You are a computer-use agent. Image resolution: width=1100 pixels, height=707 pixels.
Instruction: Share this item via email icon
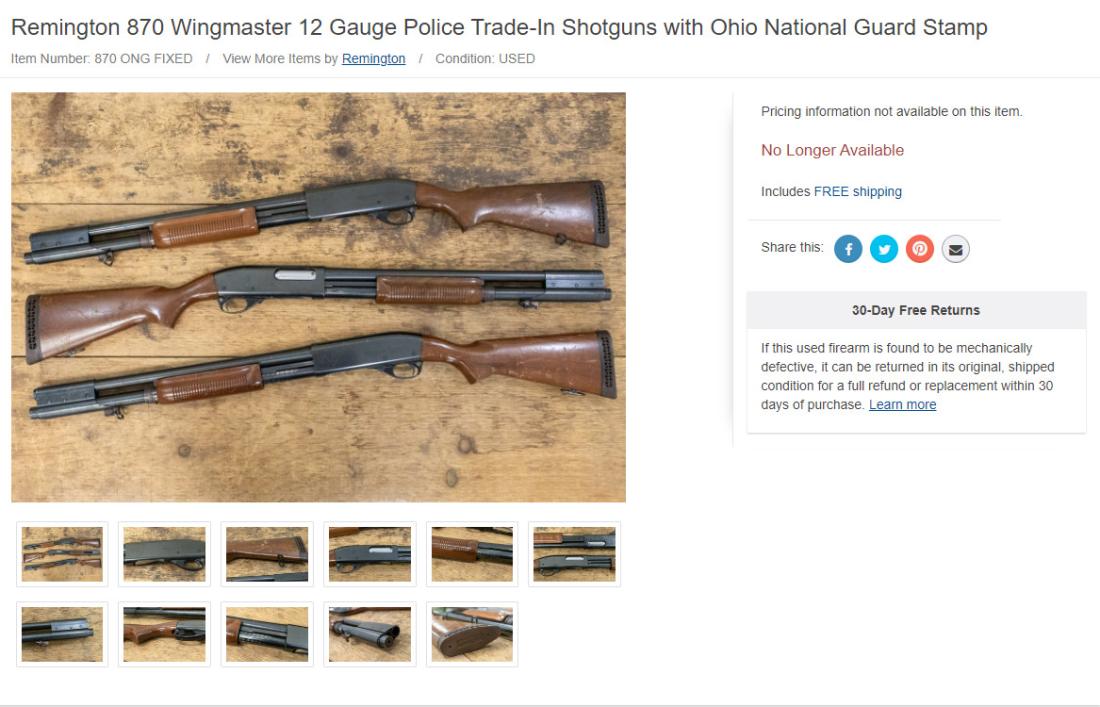click(x=955, y=248)
